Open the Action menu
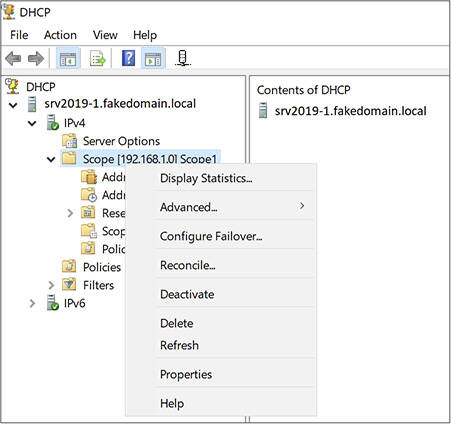451x424 pixels. 60,35
